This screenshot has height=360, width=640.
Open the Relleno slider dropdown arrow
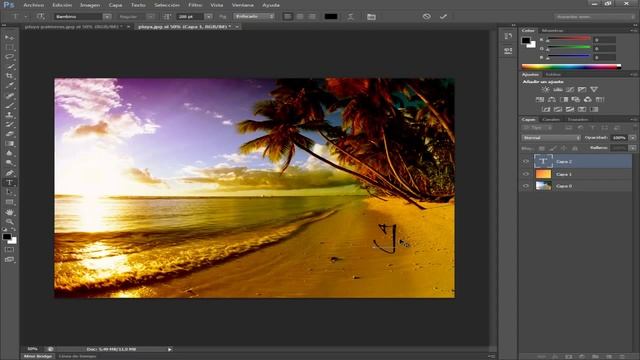[632, 148]
